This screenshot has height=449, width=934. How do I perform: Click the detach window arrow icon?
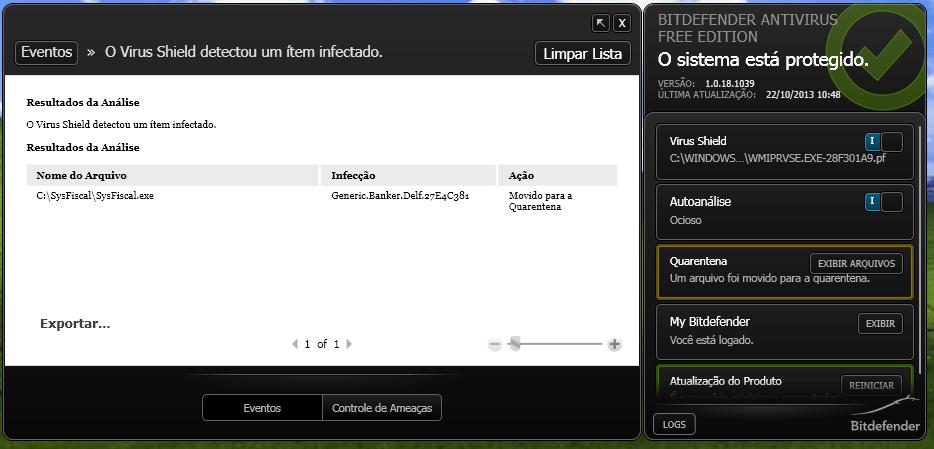click(x=600, y=23)
